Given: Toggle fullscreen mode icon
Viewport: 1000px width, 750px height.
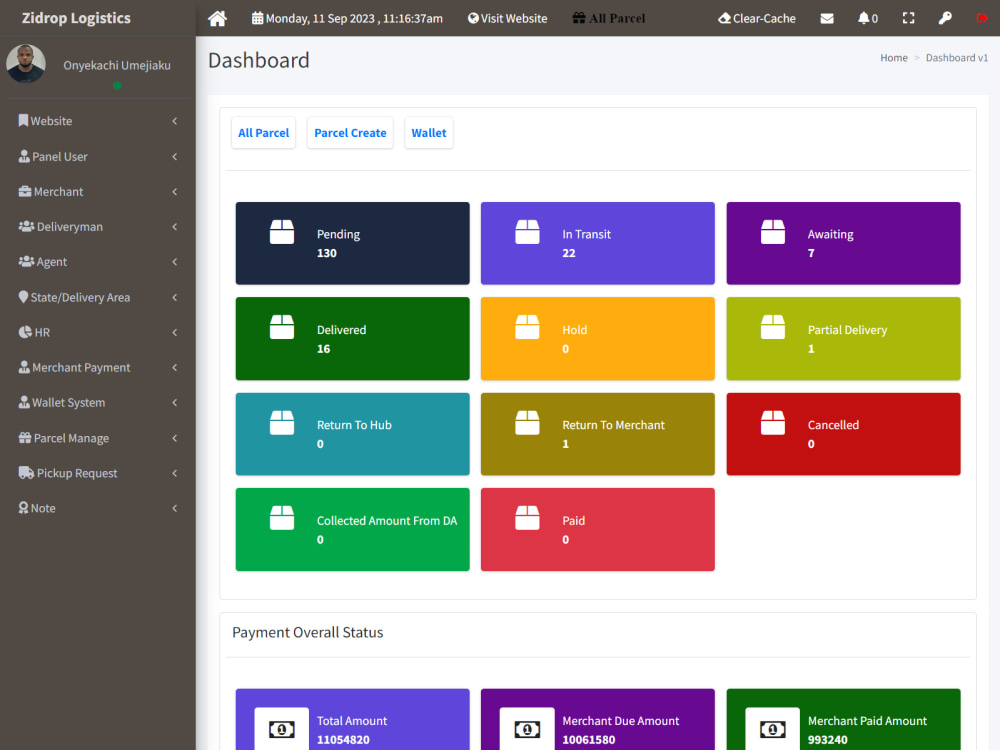Looking at the screenshot, I should coord(908,18).
